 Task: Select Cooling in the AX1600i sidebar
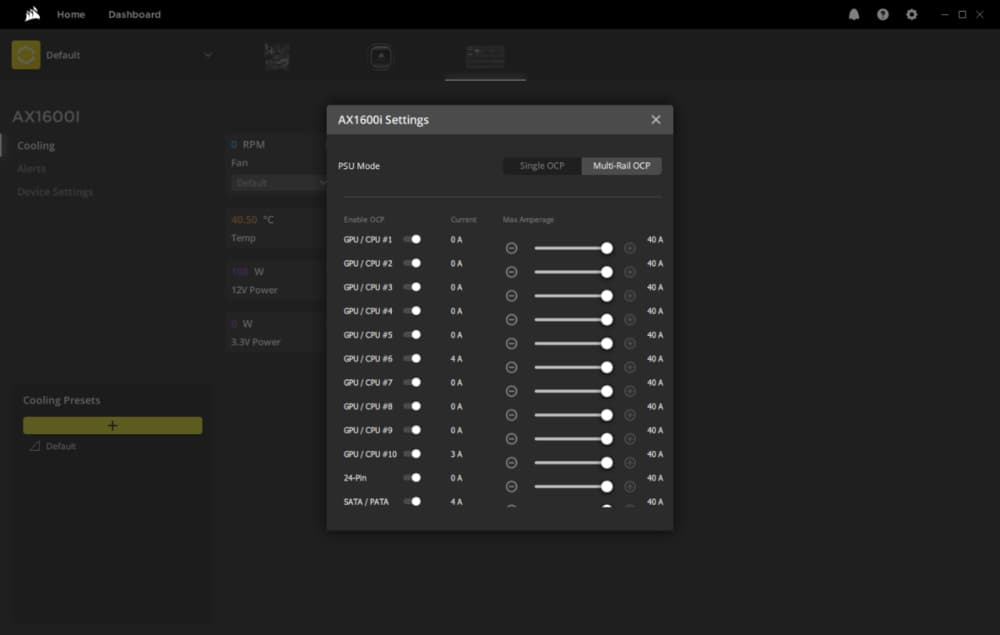pyautogui.click(x=36, y=145)
